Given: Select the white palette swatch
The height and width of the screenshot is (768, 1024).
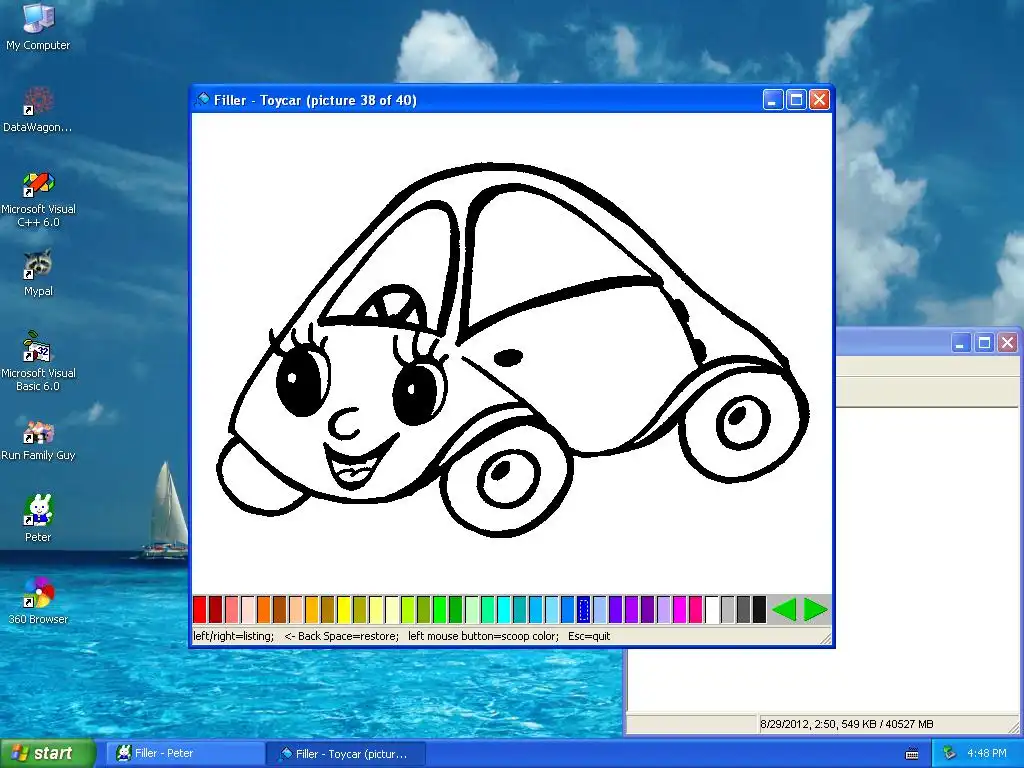Looking at the screenshot, I should coord(712,609).
